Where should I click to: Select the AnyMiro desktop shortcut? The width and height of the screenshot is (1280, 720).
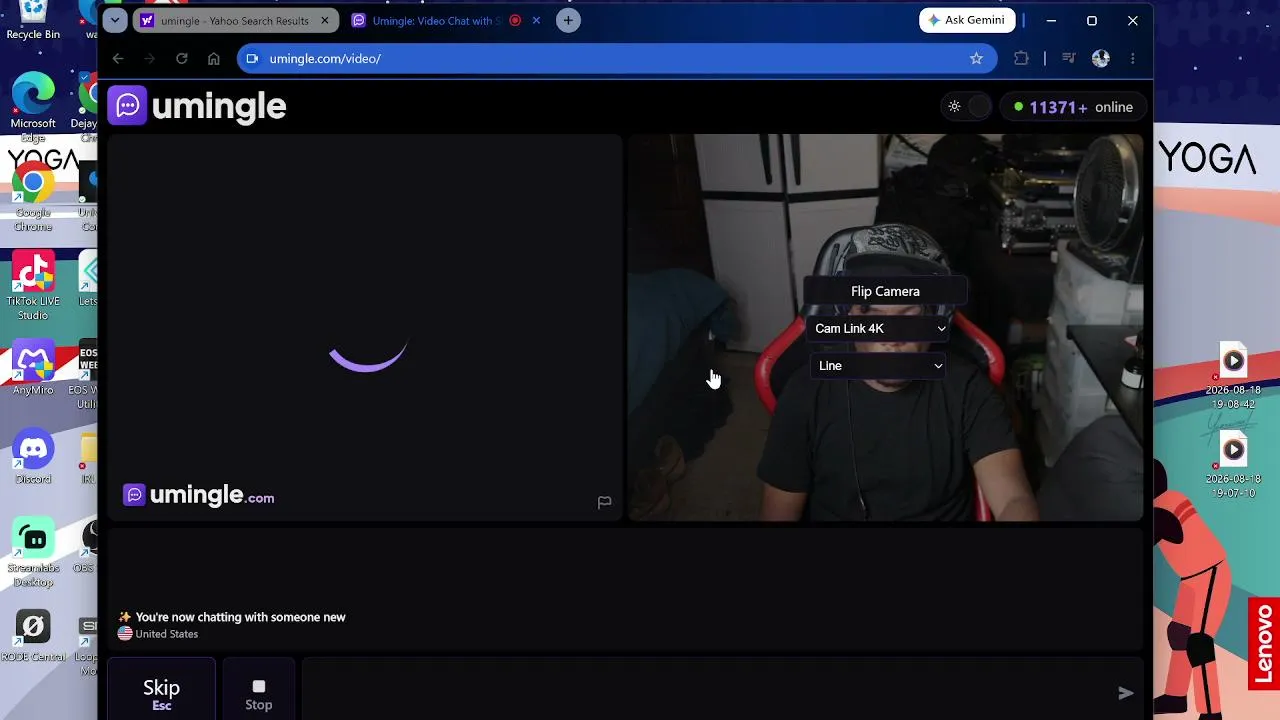pyautogui.click(x=33, y=368)
